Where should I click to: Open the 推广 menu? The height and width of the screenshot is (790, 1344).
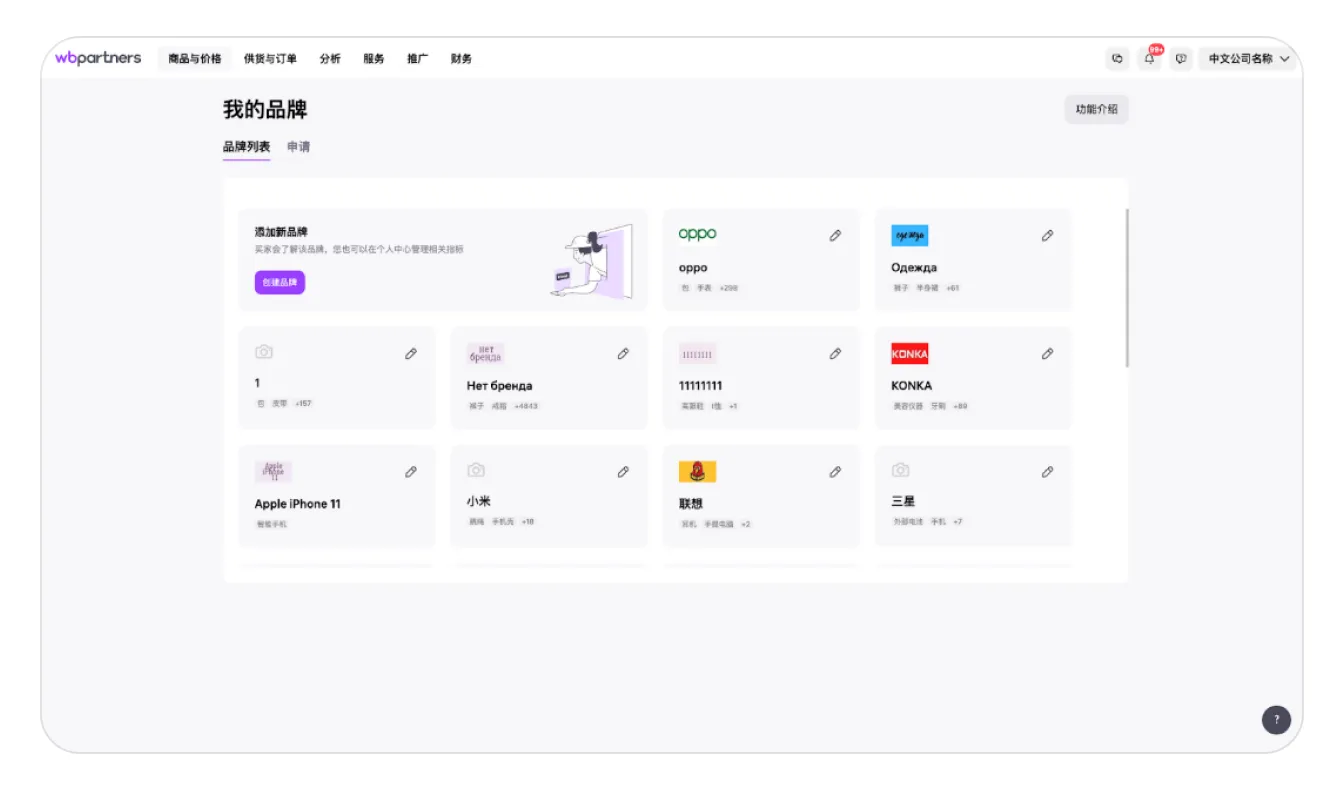[x=418, y=59]
